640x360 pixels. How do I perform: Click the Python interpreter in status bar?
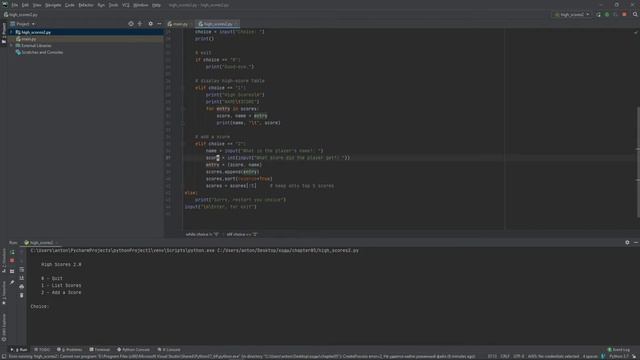click(620, 357)
